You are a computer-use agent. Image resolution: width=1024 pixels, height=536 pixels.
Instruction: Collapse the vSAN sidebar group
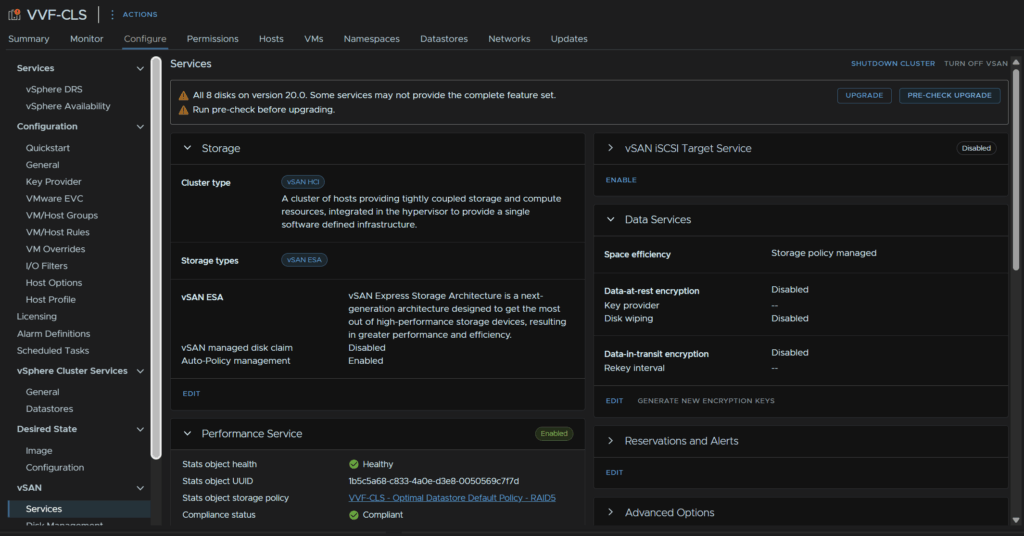pos(140,488)
